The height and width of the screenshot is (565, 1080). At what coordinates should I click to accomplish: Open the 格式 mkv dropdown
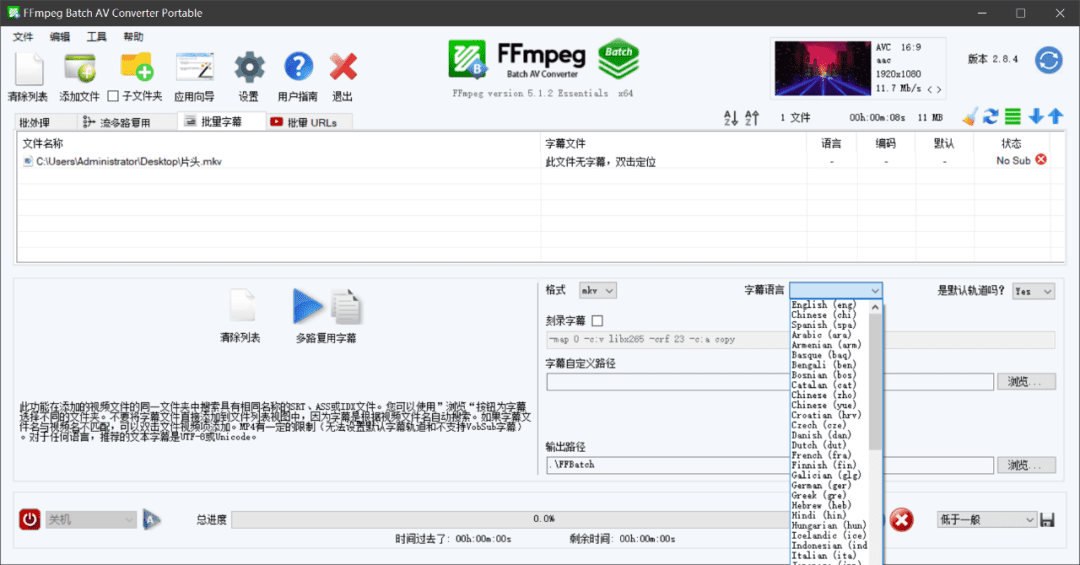pos(598,290)
